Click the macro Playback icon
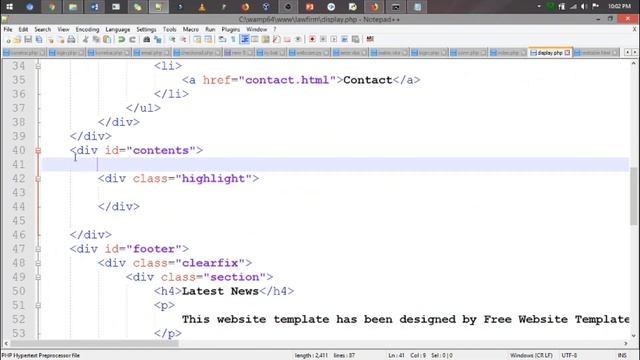 pyautogui.click(x=333, y=40)
